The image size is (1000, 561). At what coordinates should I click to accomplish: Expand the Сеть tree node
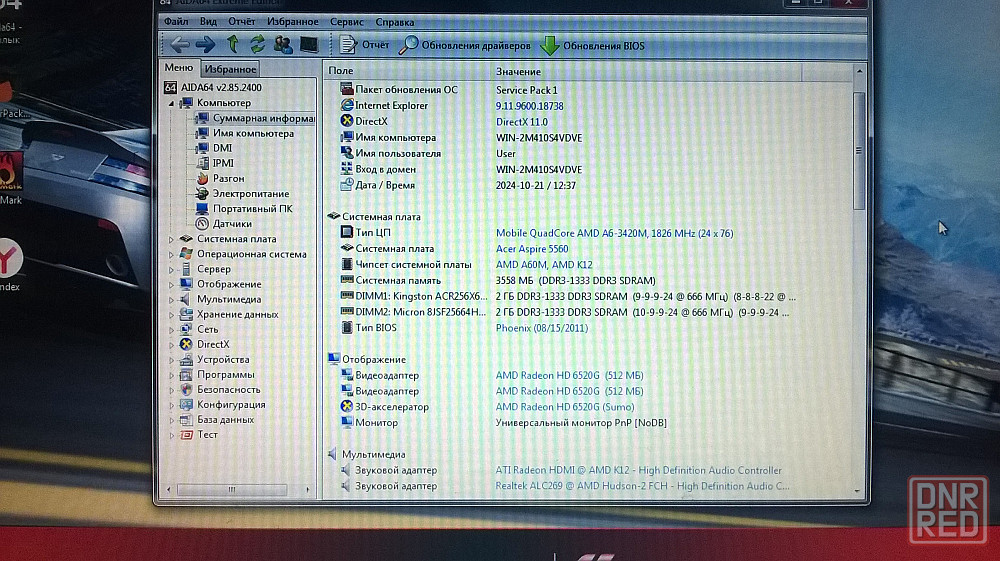coord(171,330)
